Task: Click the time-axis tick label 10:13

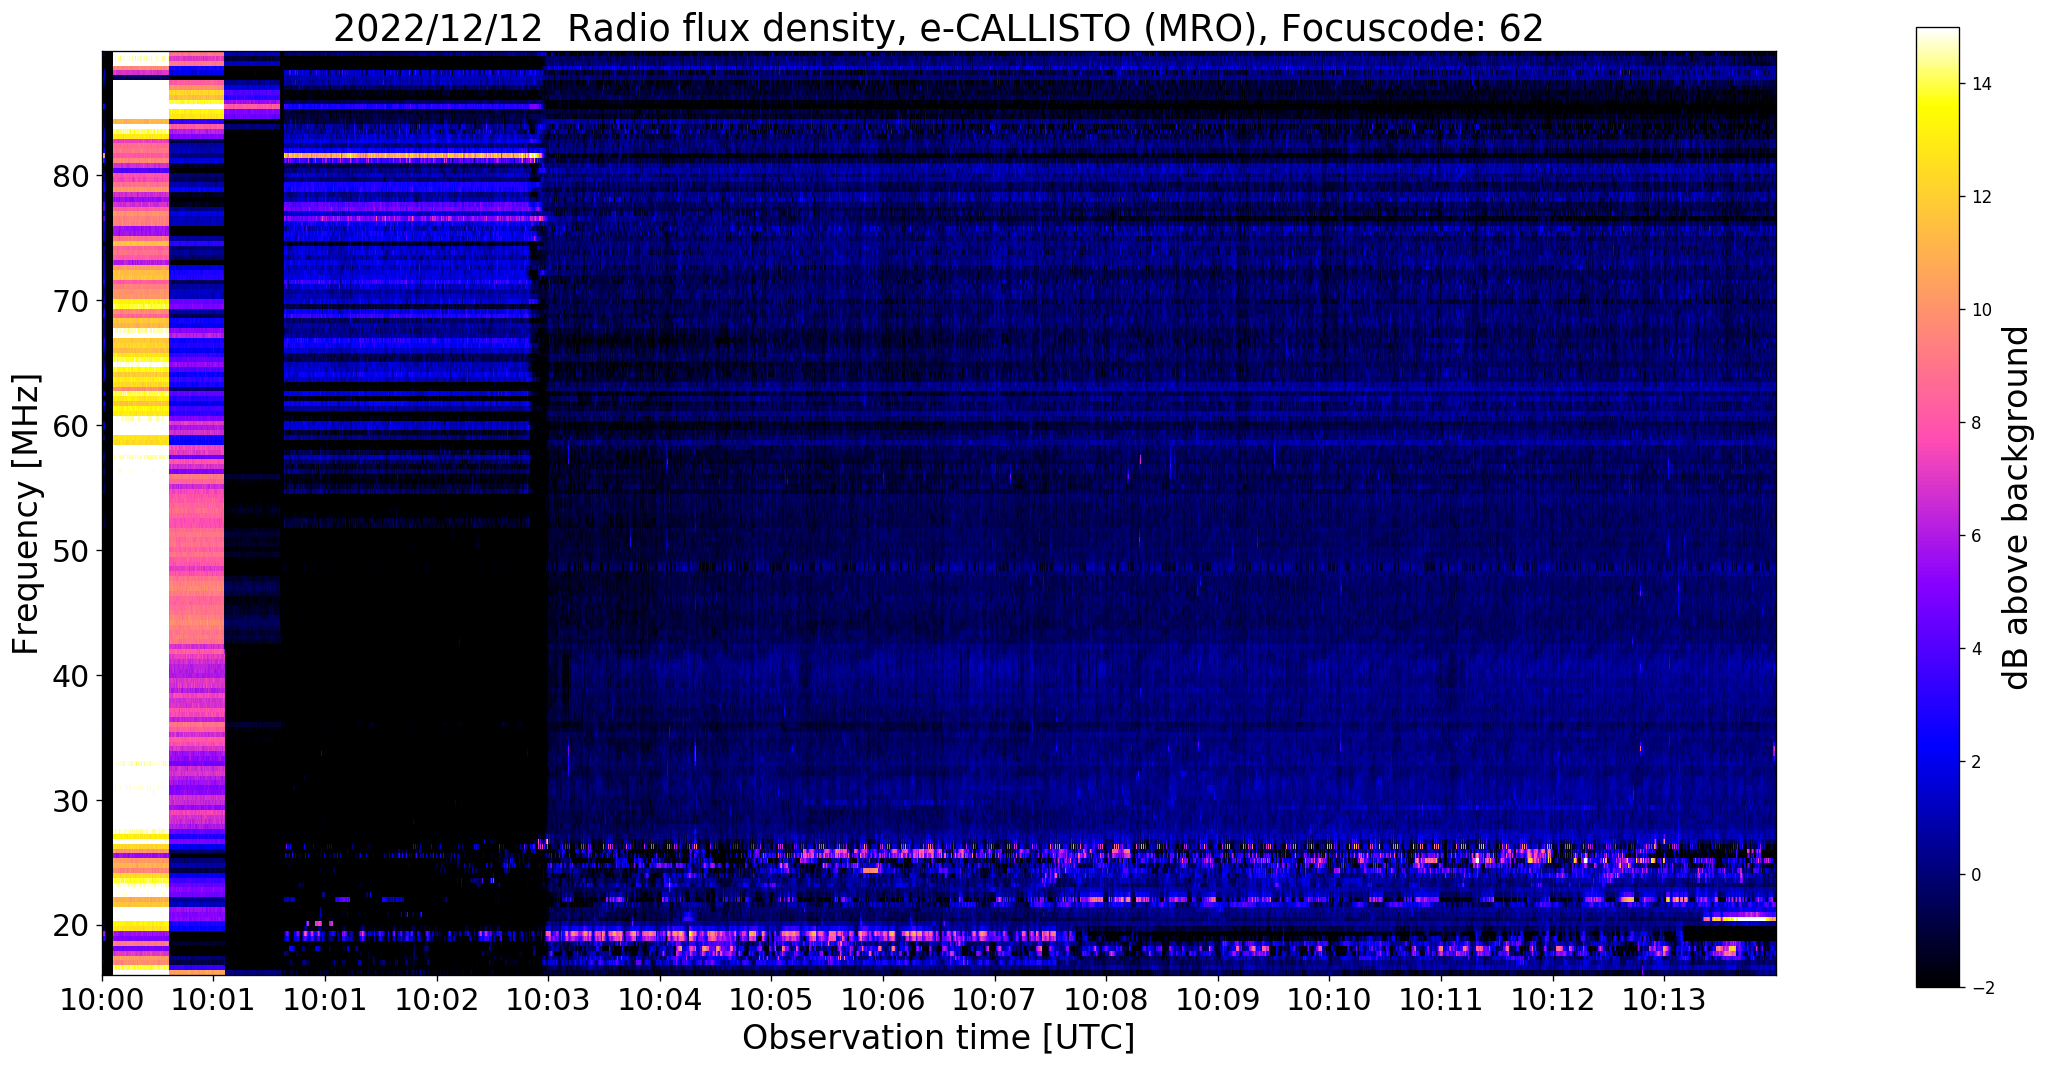Action: [1665, 1001]
